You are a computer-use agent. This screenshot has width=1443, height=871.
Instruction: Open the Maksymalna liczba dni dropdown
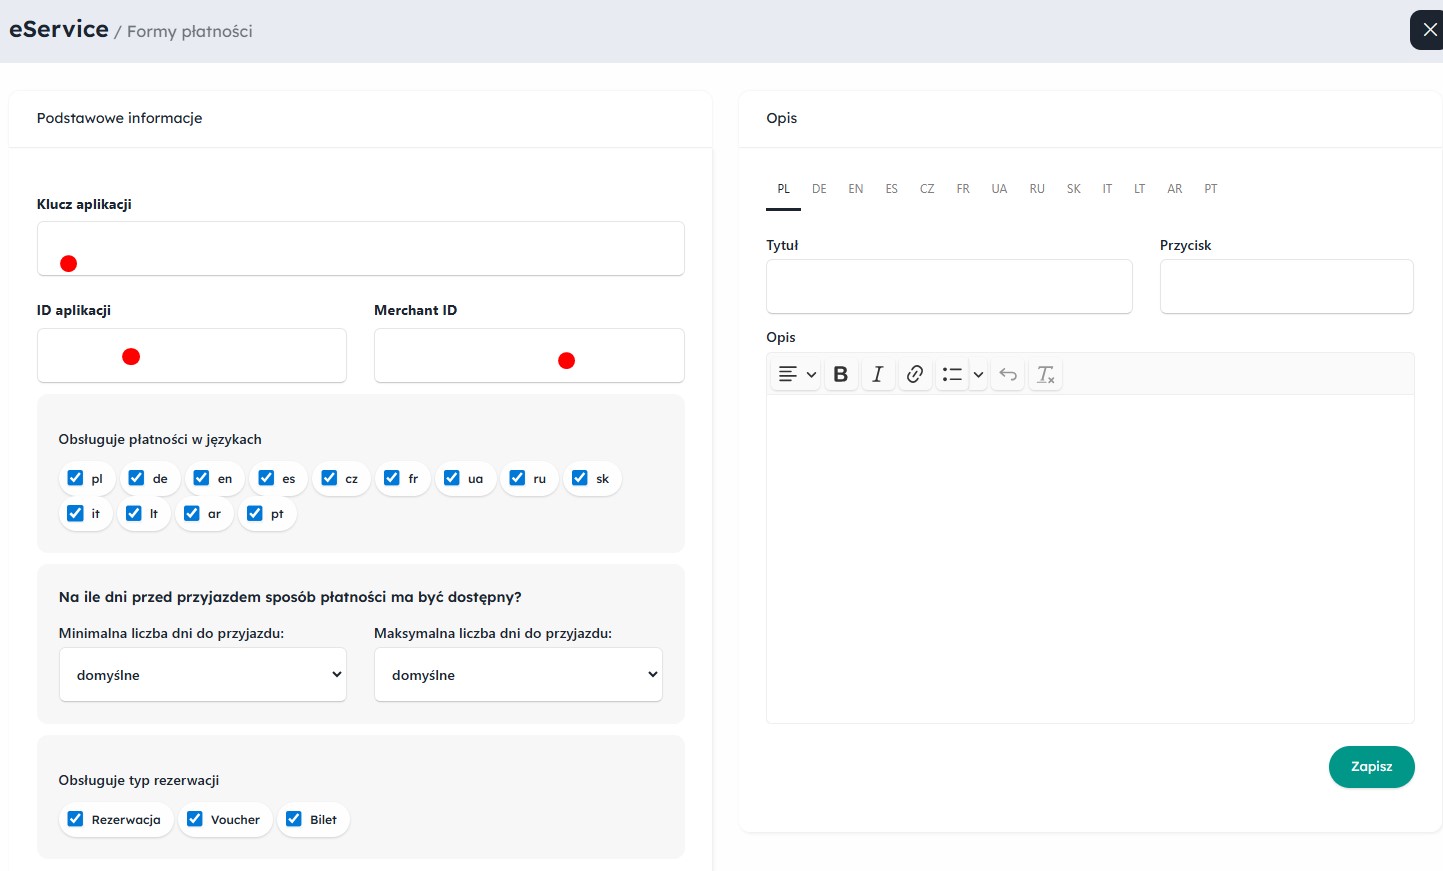(518, 674)
